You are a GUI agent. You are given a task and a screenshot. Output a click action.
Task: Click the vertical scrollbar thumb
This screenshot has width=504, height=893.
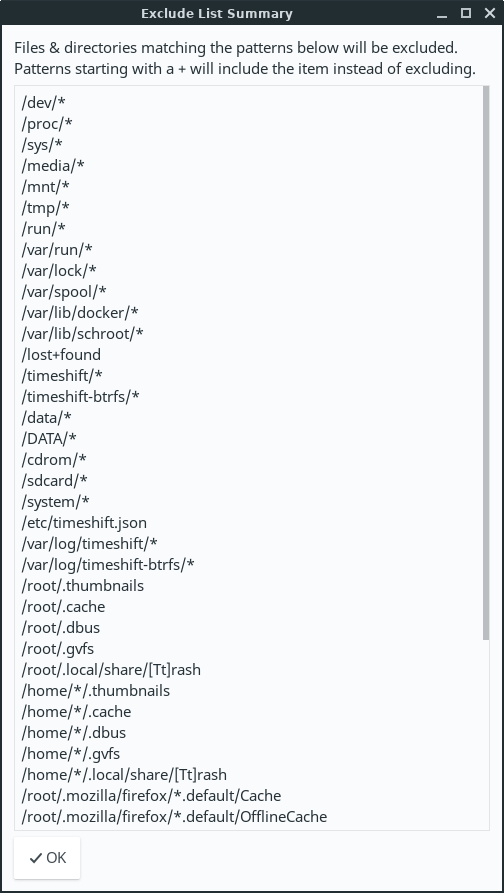pos(486,363)
